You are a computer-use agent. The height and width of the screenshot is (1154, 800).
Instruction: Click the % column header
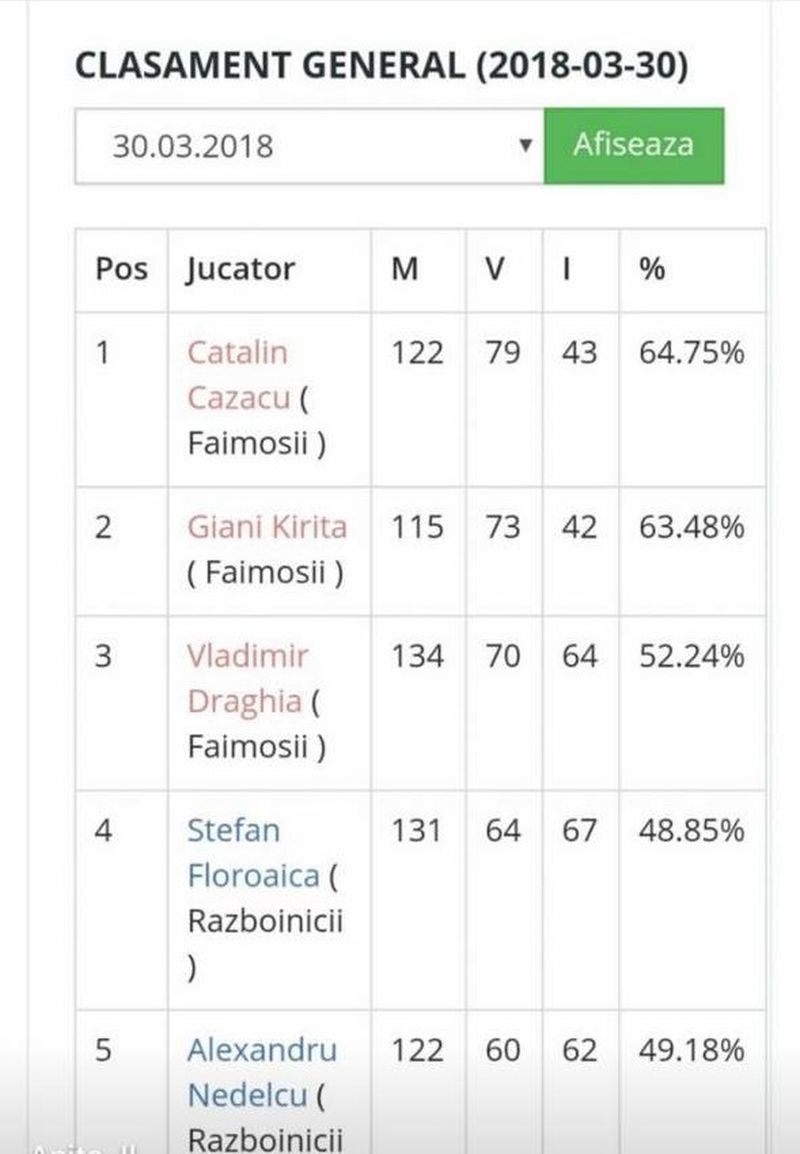[652, 269]
